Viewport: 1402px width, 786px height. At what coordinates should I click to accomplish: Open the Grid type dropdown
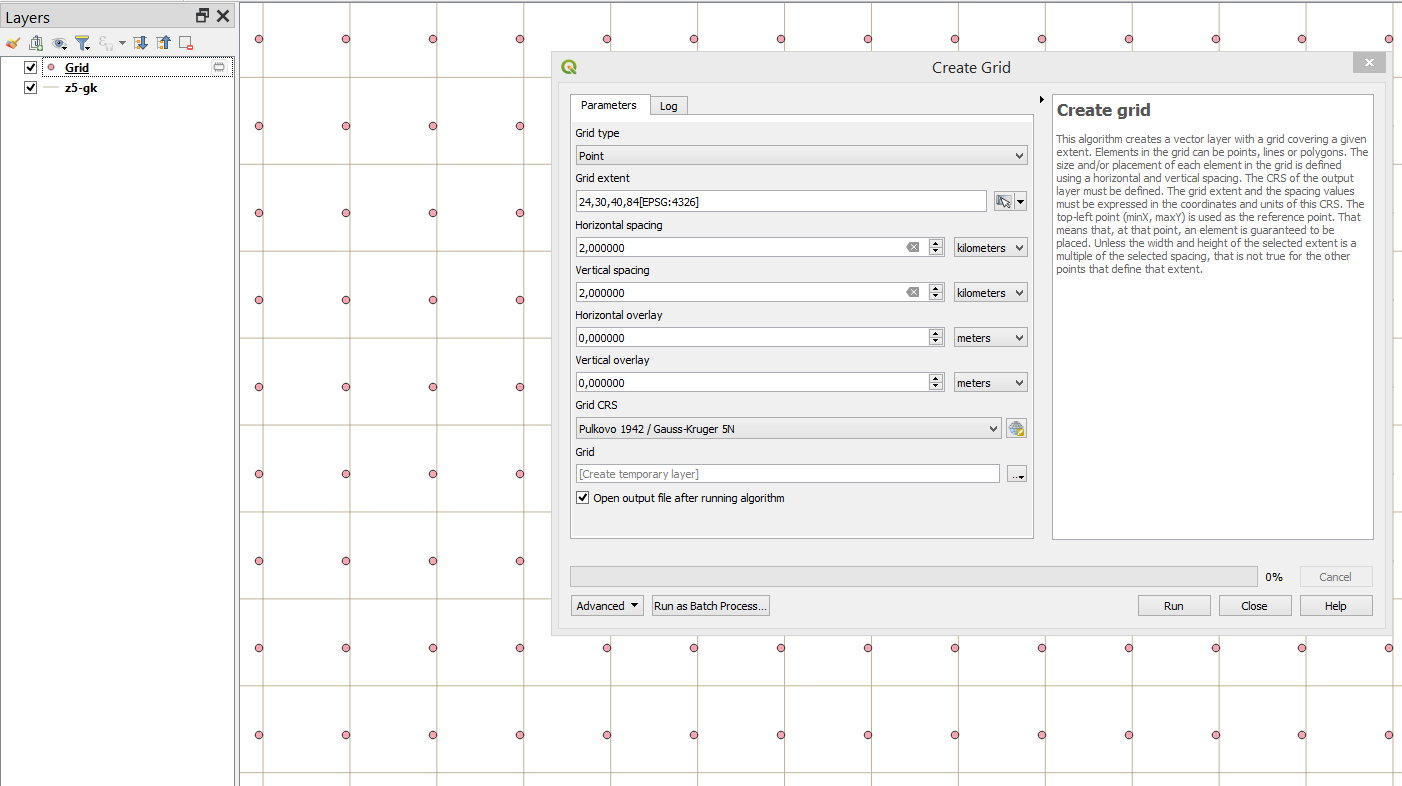pos(801,156)
